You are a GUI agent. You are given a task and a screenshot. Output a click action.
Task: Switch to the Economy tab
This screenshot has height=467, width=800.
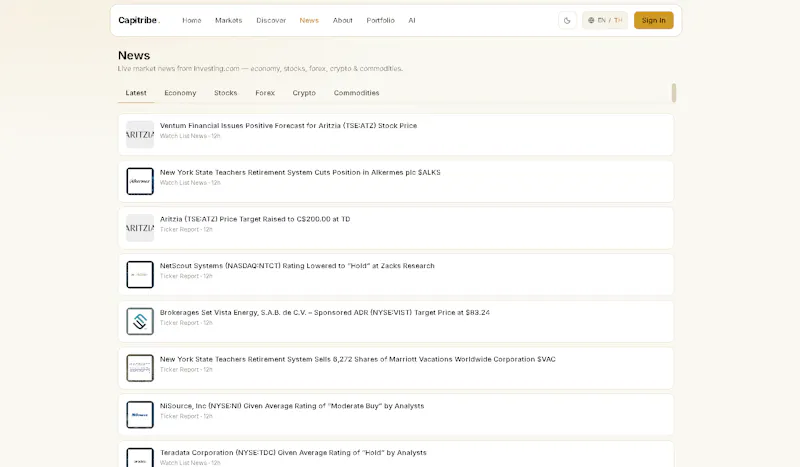click(180, 93)
